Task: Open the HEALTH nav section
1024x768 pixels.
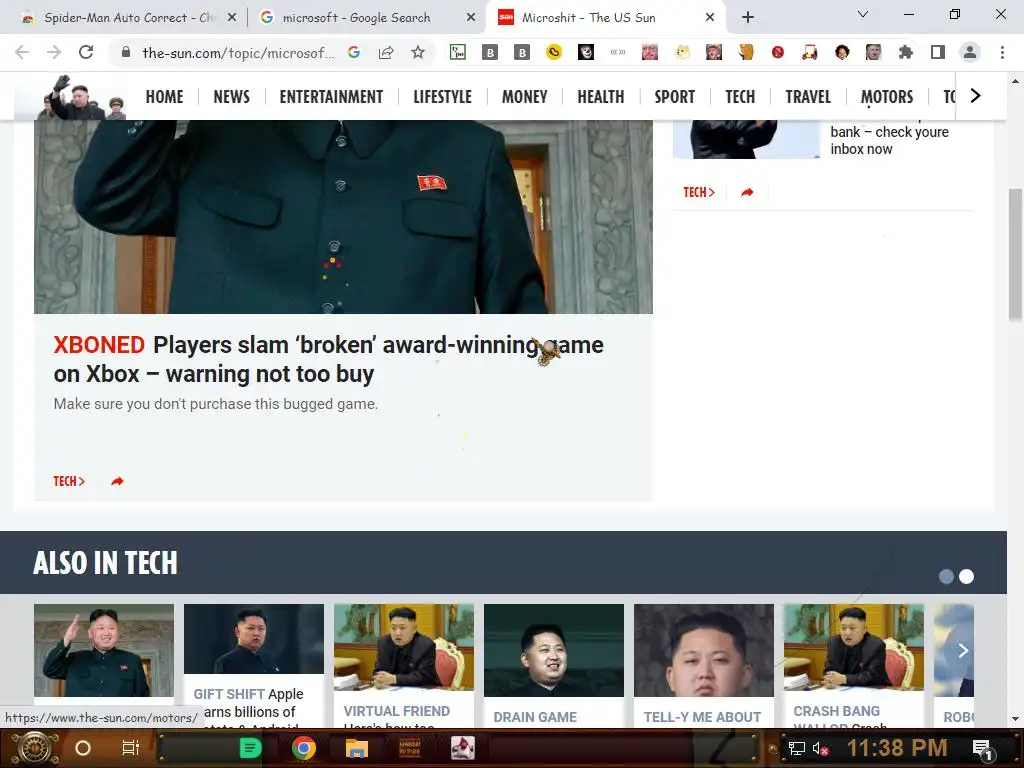Action: 601,97
